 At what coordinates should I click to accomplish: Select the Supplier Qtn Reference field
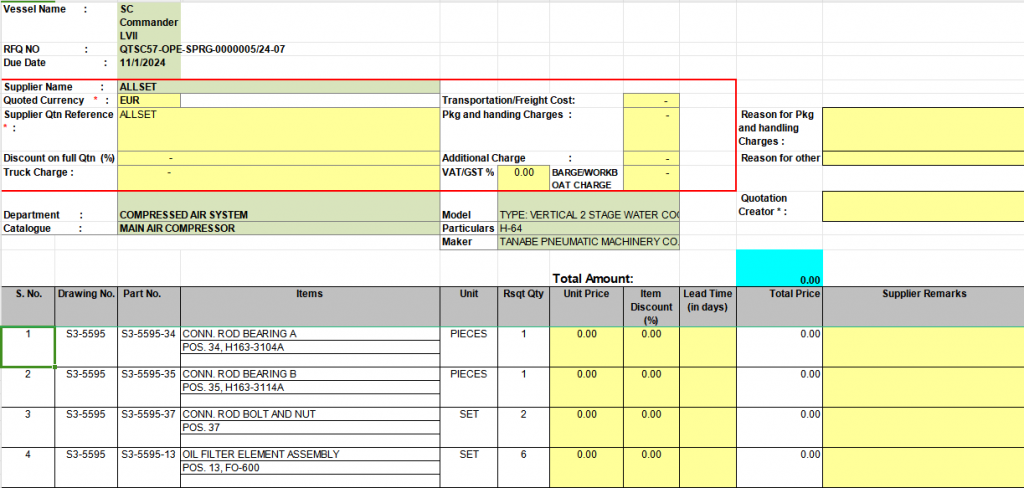(x=278, y=128)
